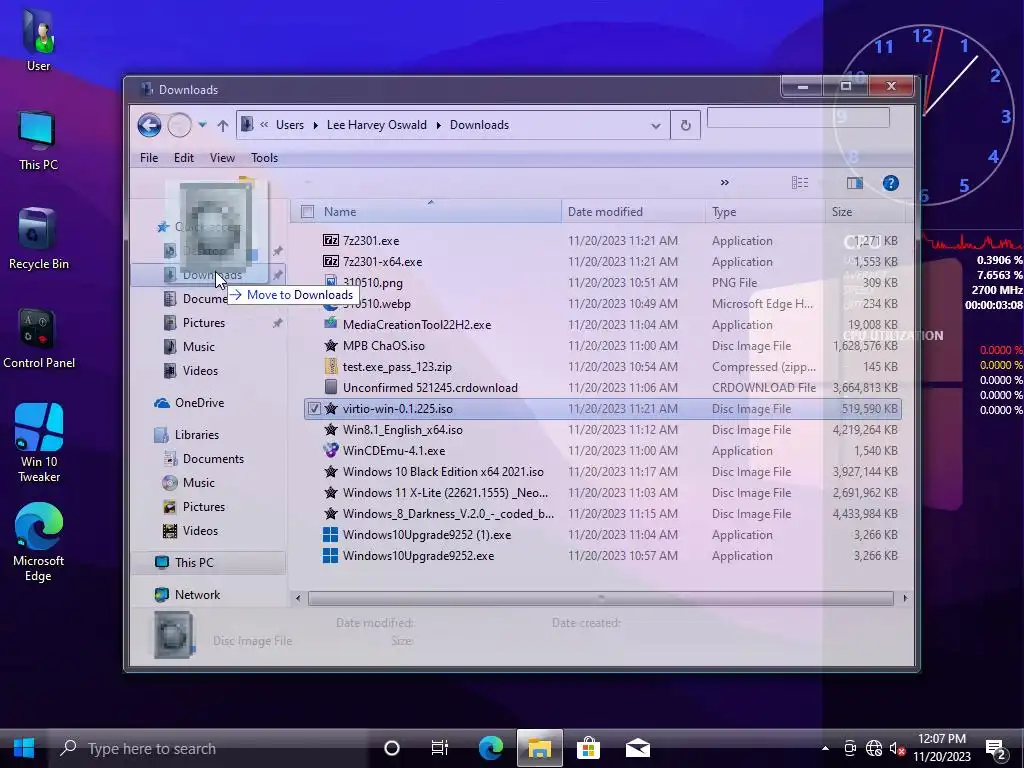
Task: Click horizontal scrollbar in file list
Action: (x=600, y=598)
